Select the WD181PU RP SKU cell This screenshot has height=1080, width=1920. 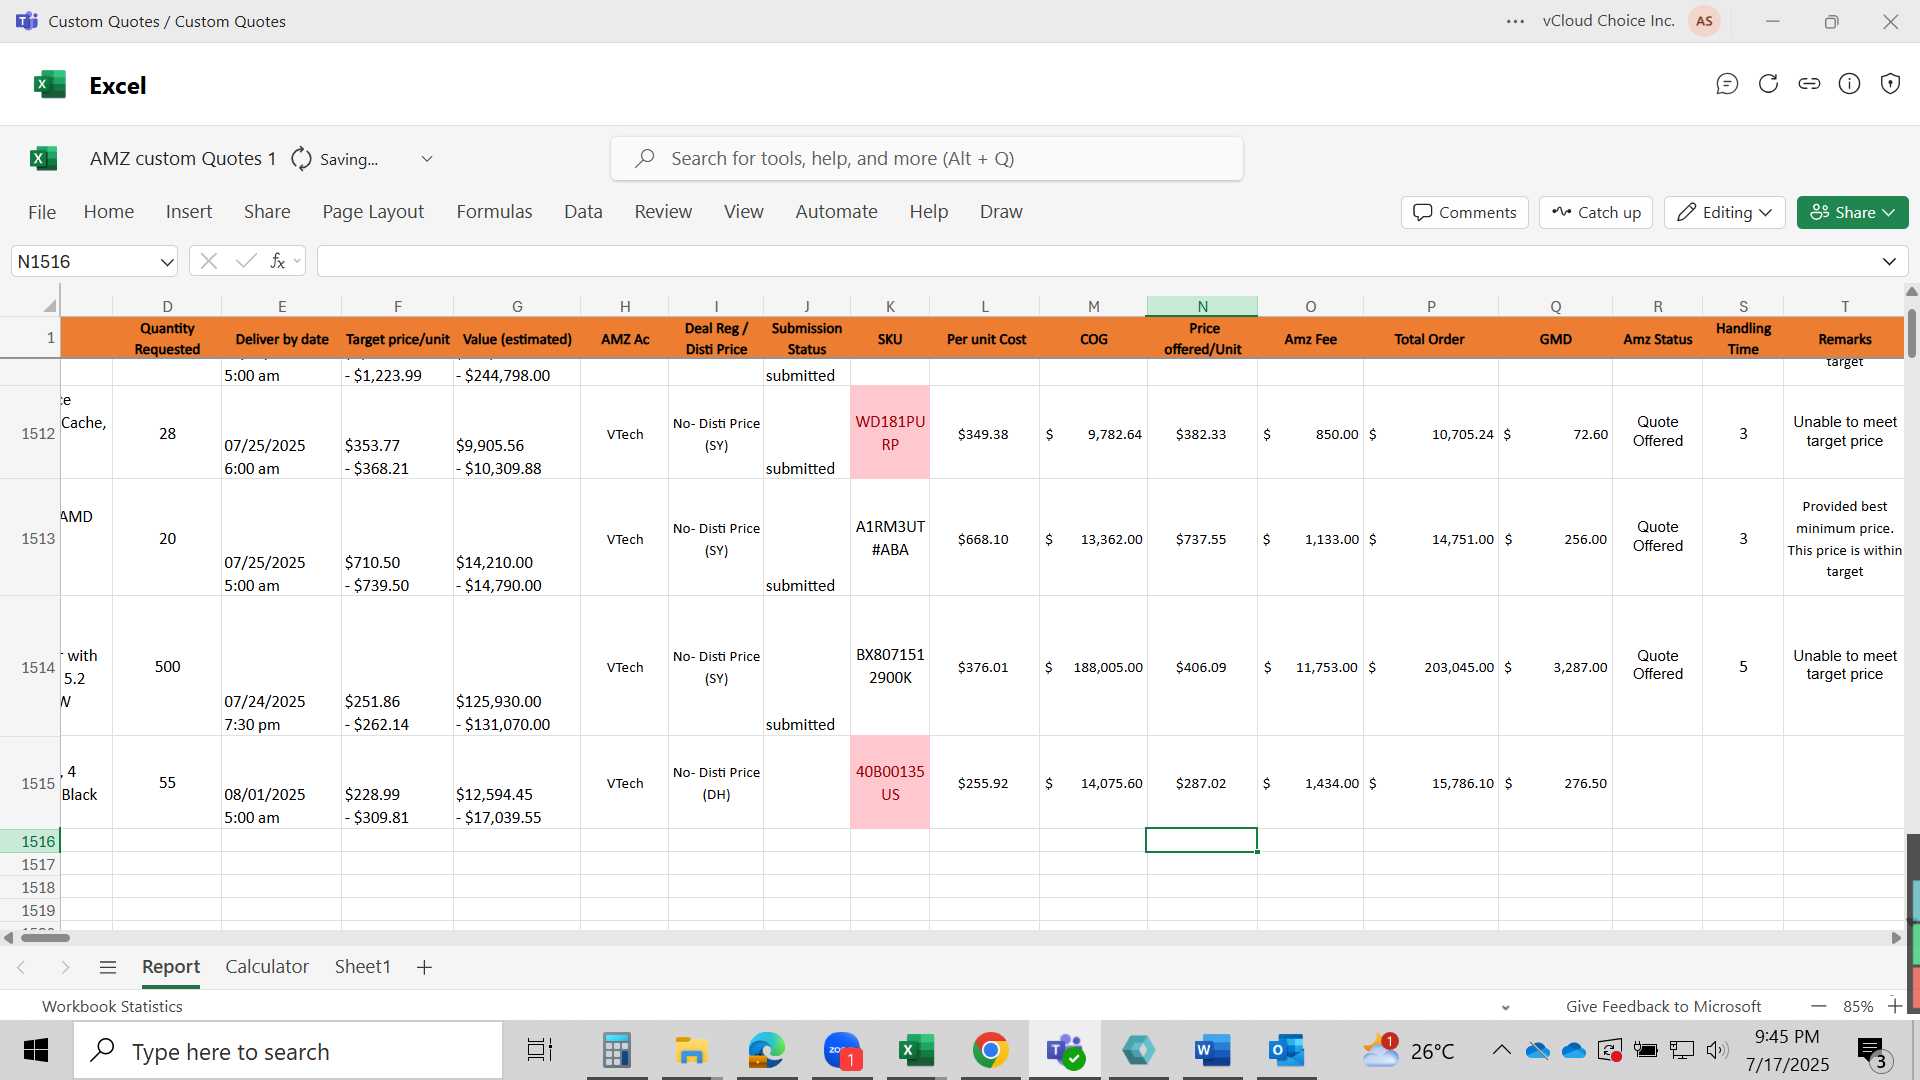point(890,433)
